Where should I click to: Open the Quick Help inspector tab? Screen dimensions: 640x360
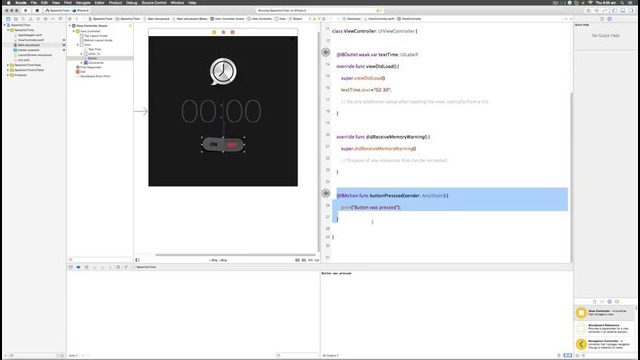pos(609,19)
